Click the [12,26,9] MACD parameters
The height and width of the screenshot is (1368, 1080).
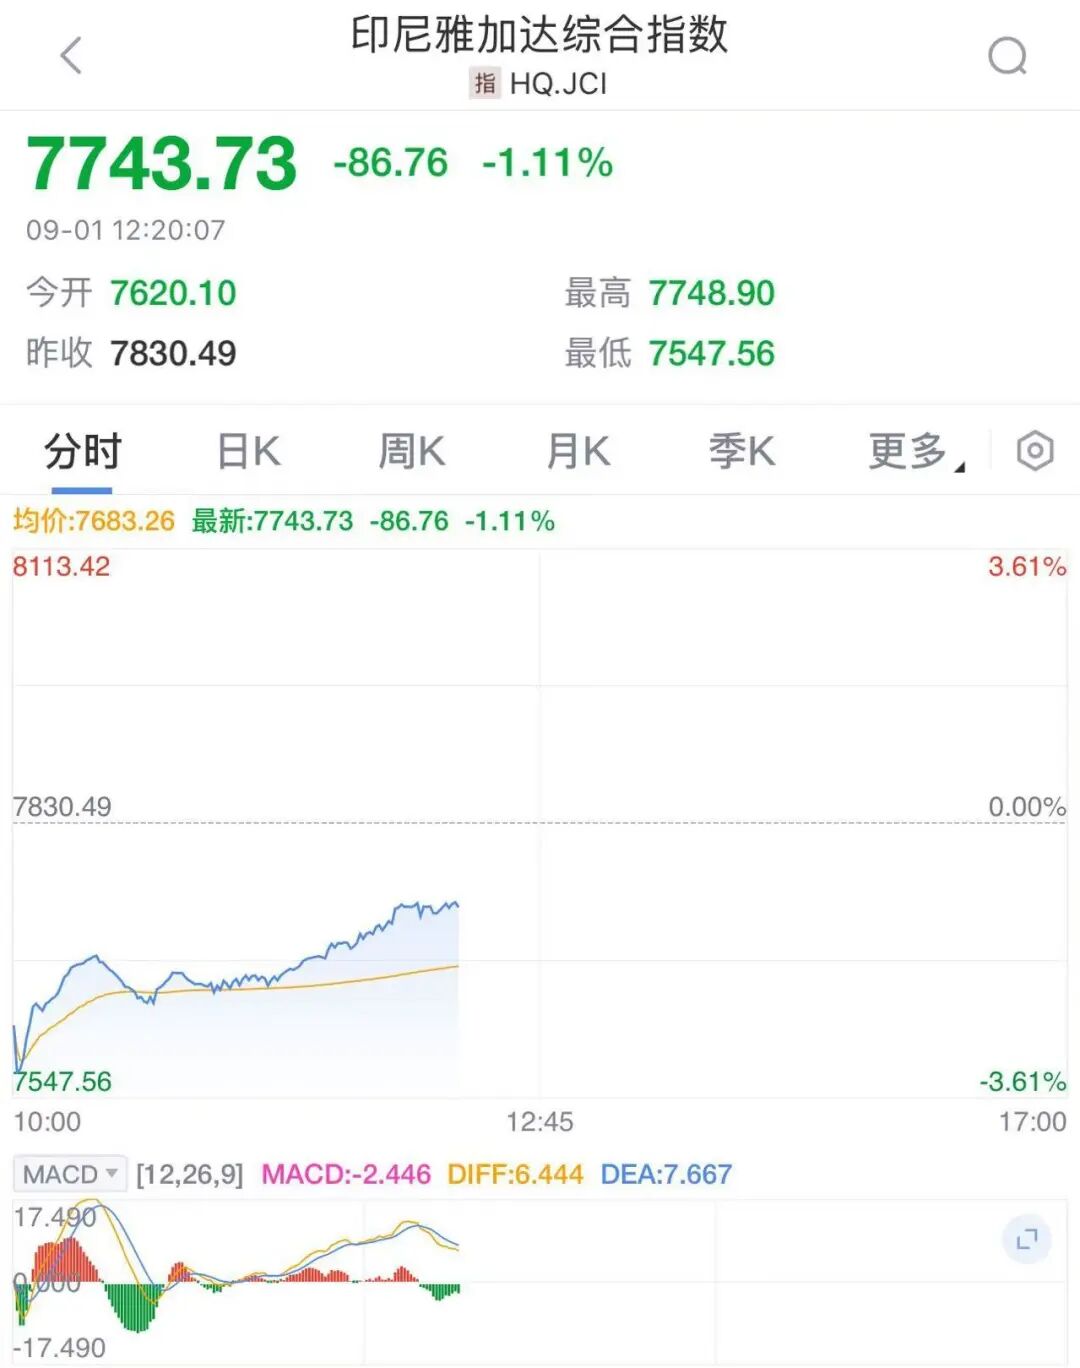(190, 1174)
